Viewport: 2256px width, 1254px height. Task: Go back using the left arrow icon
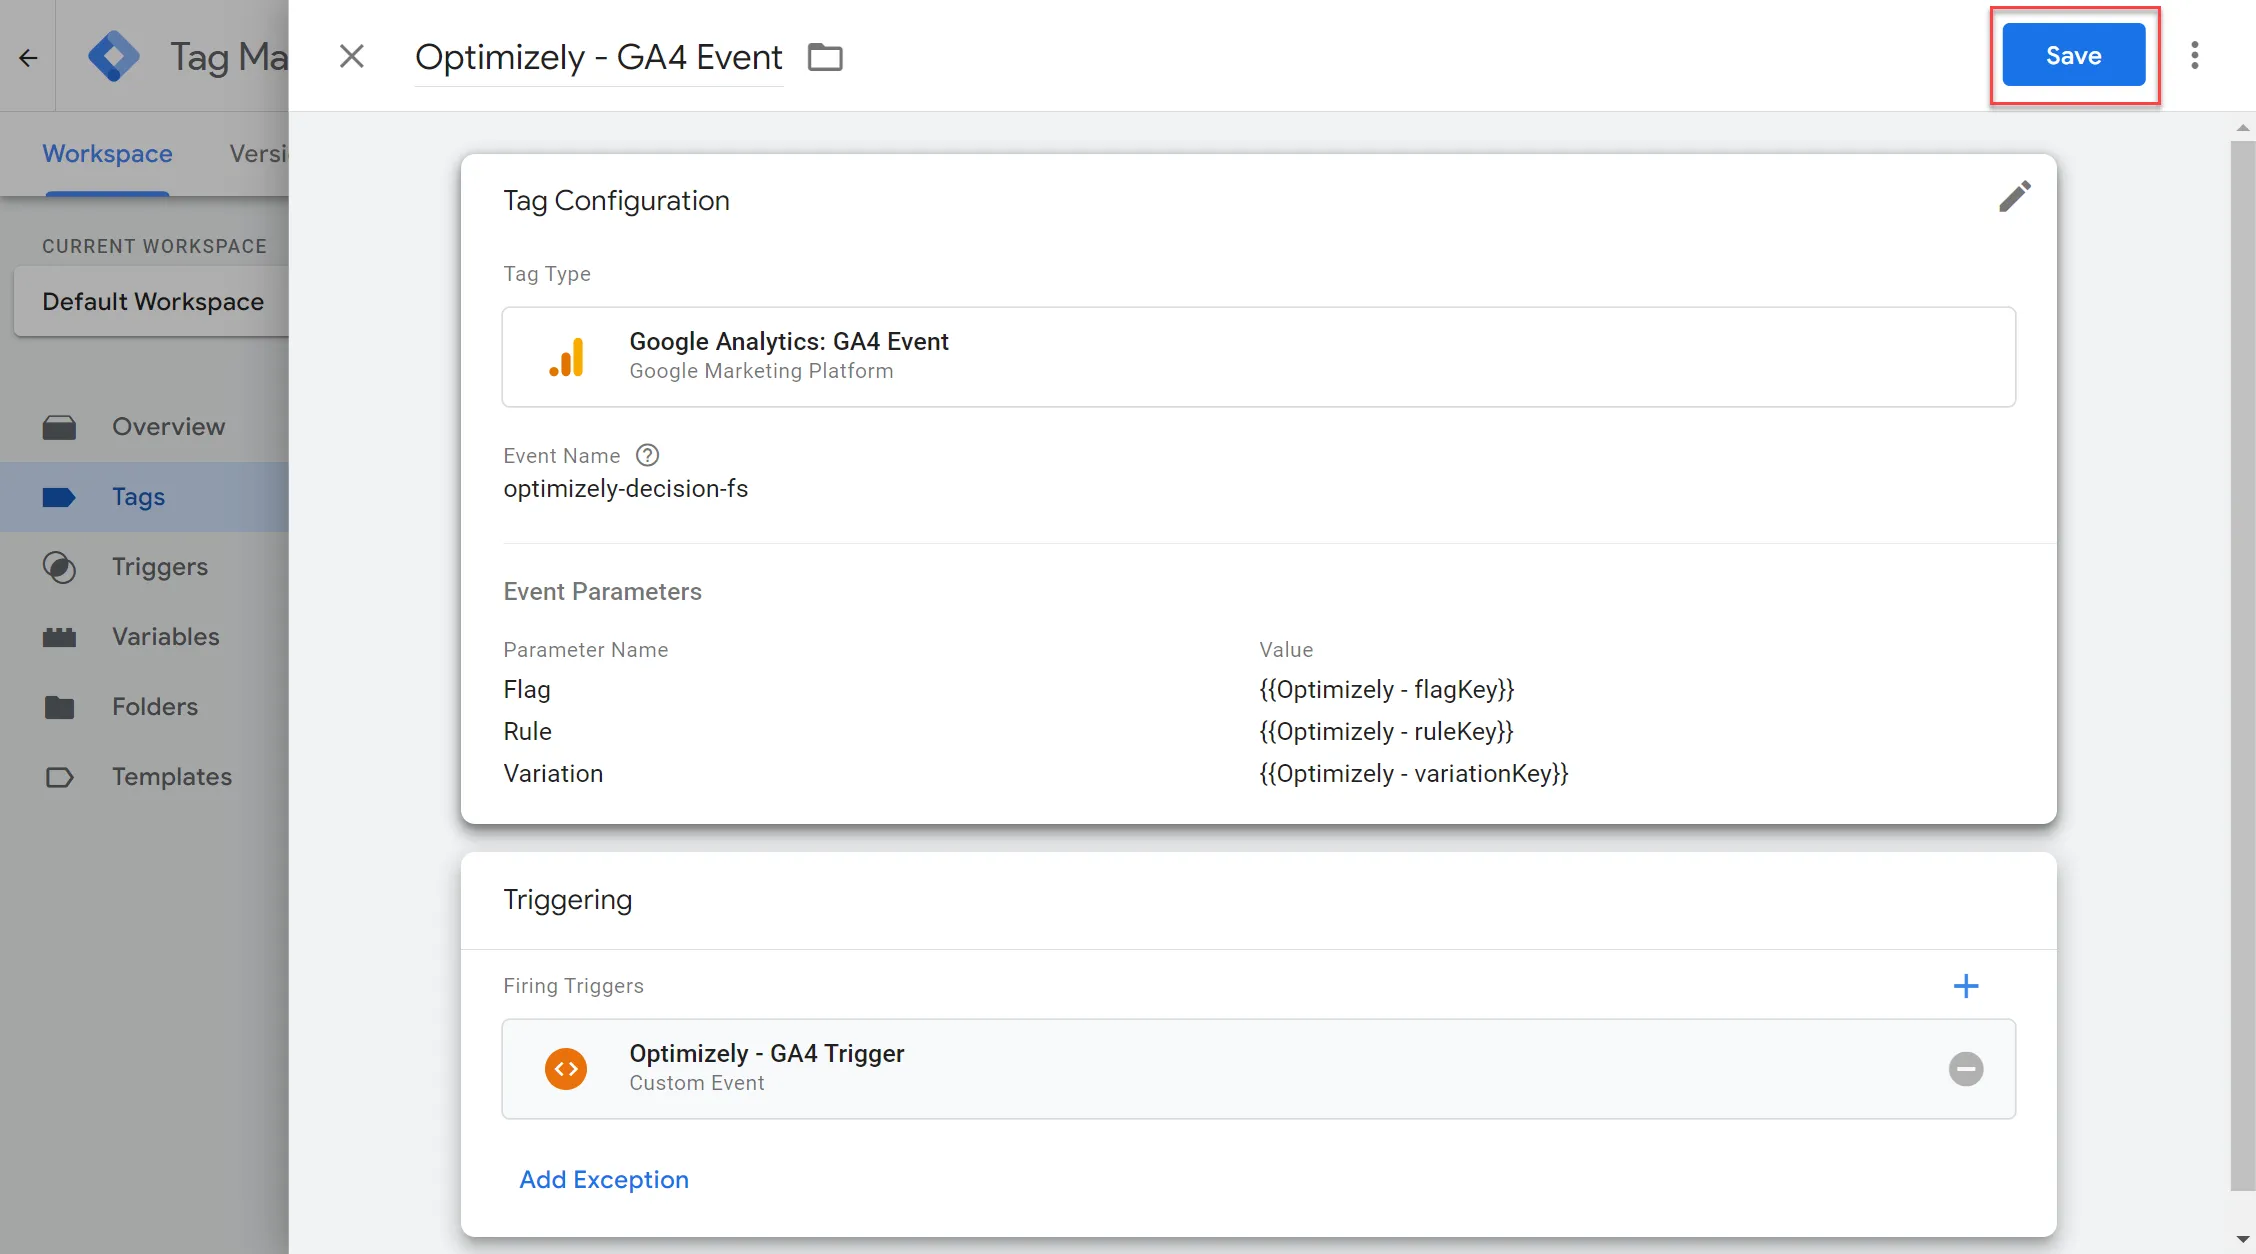[28, 58]
